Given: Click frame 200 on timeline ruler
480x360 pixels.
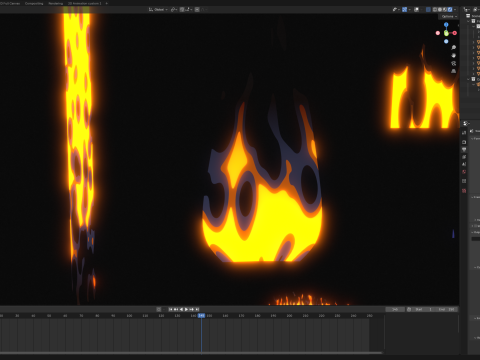Looking at the screenshot, I should pos(289,315).
